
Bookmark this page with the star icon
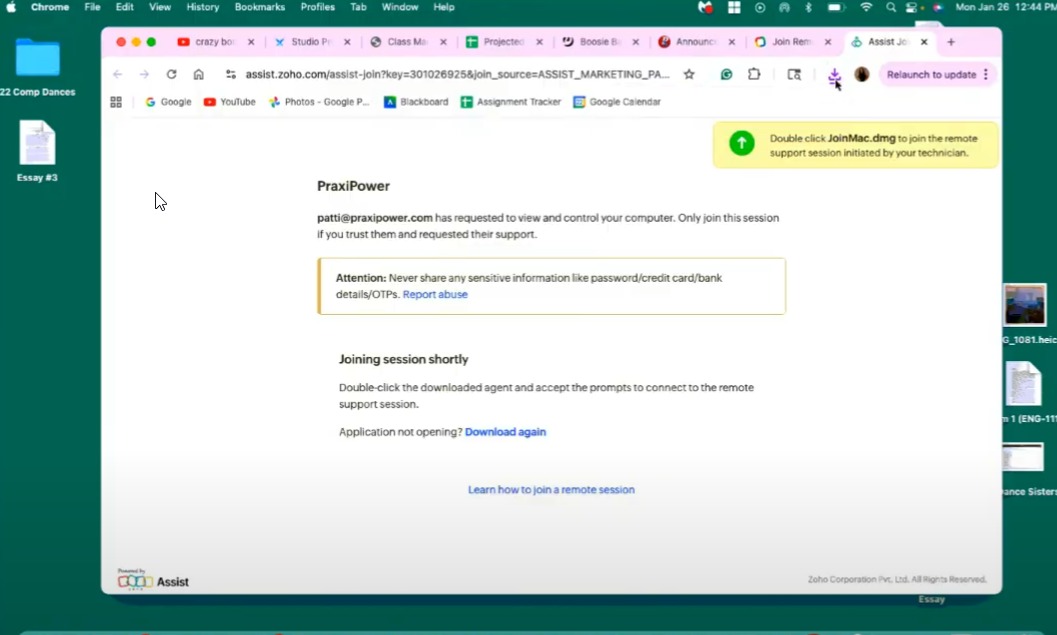(x=688, y=74)
